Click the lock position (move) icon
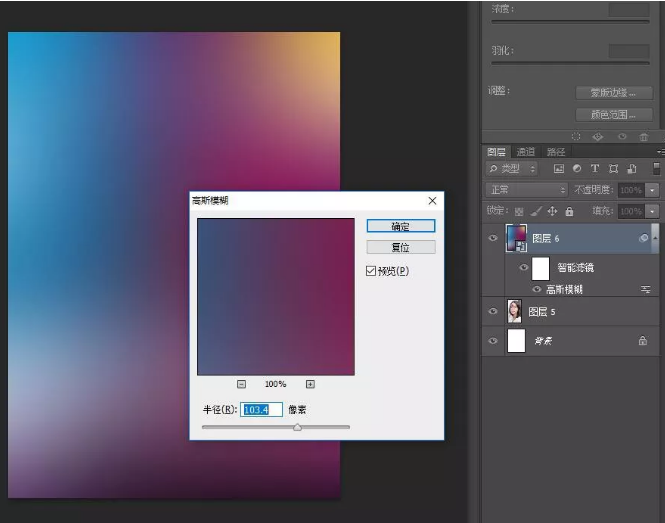 pos(552,212)
